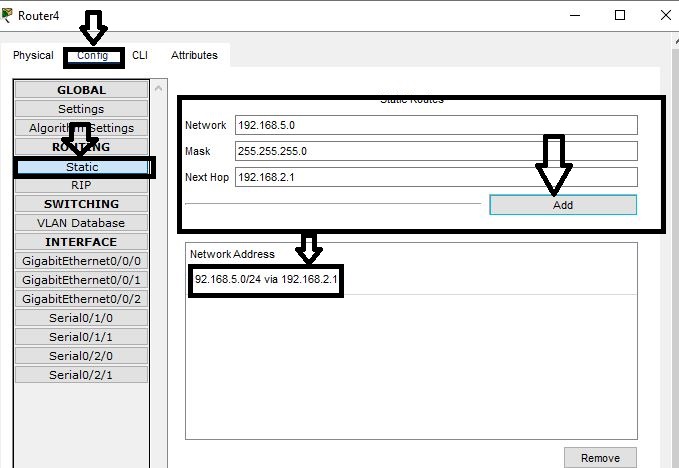The image size is (679, 468).
Task: Open global Settings in sidebar
Action: (81, 109)
